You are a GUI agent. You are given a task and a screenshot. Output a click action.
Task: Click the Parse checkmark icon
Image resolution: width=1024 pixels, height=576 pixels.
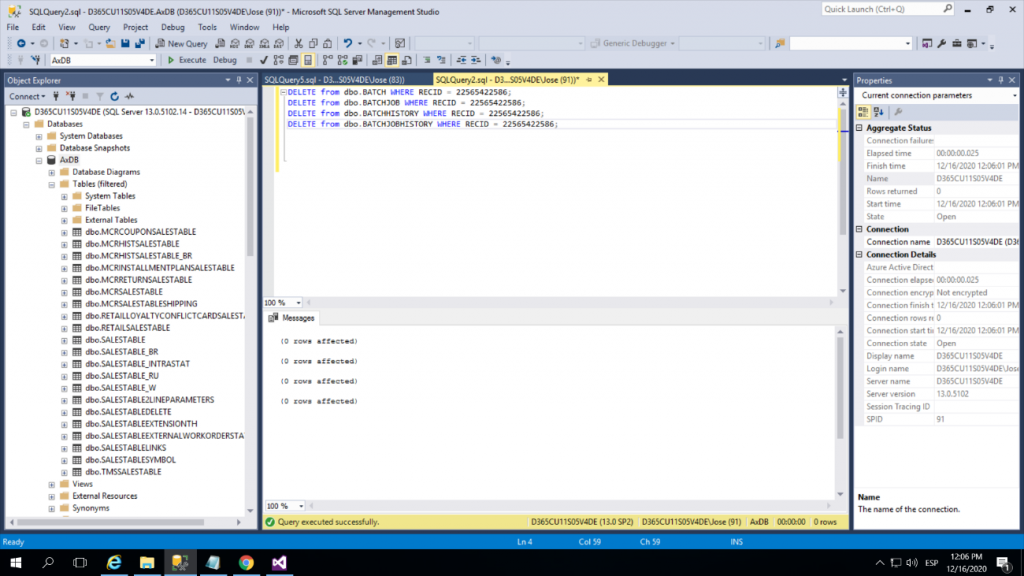coord(262,60)
